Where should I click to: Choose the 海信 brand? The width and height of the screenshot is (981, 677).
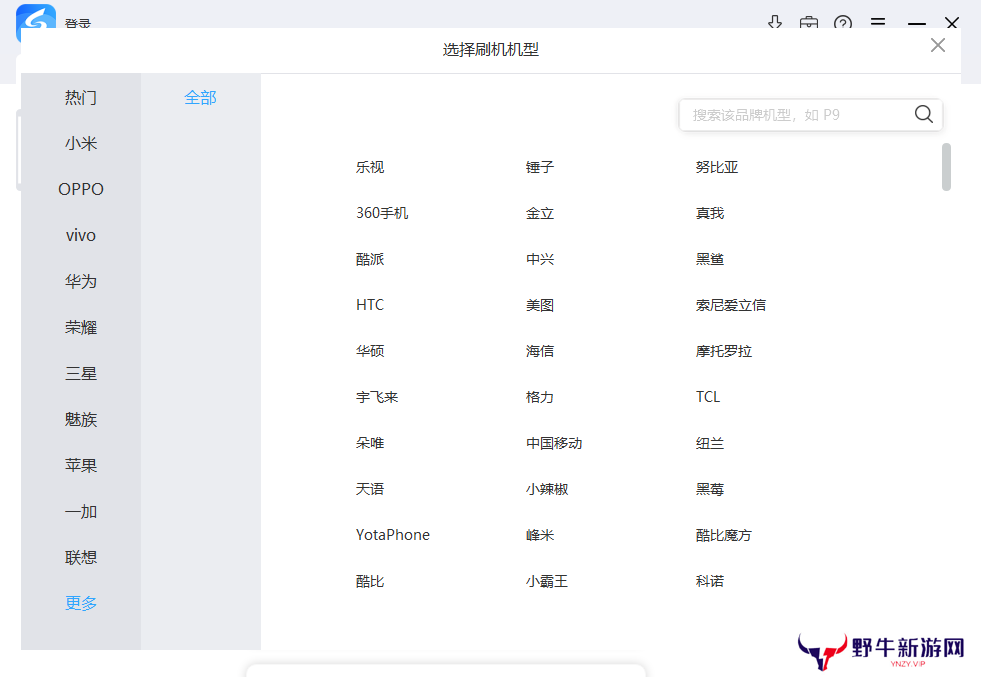539,351
